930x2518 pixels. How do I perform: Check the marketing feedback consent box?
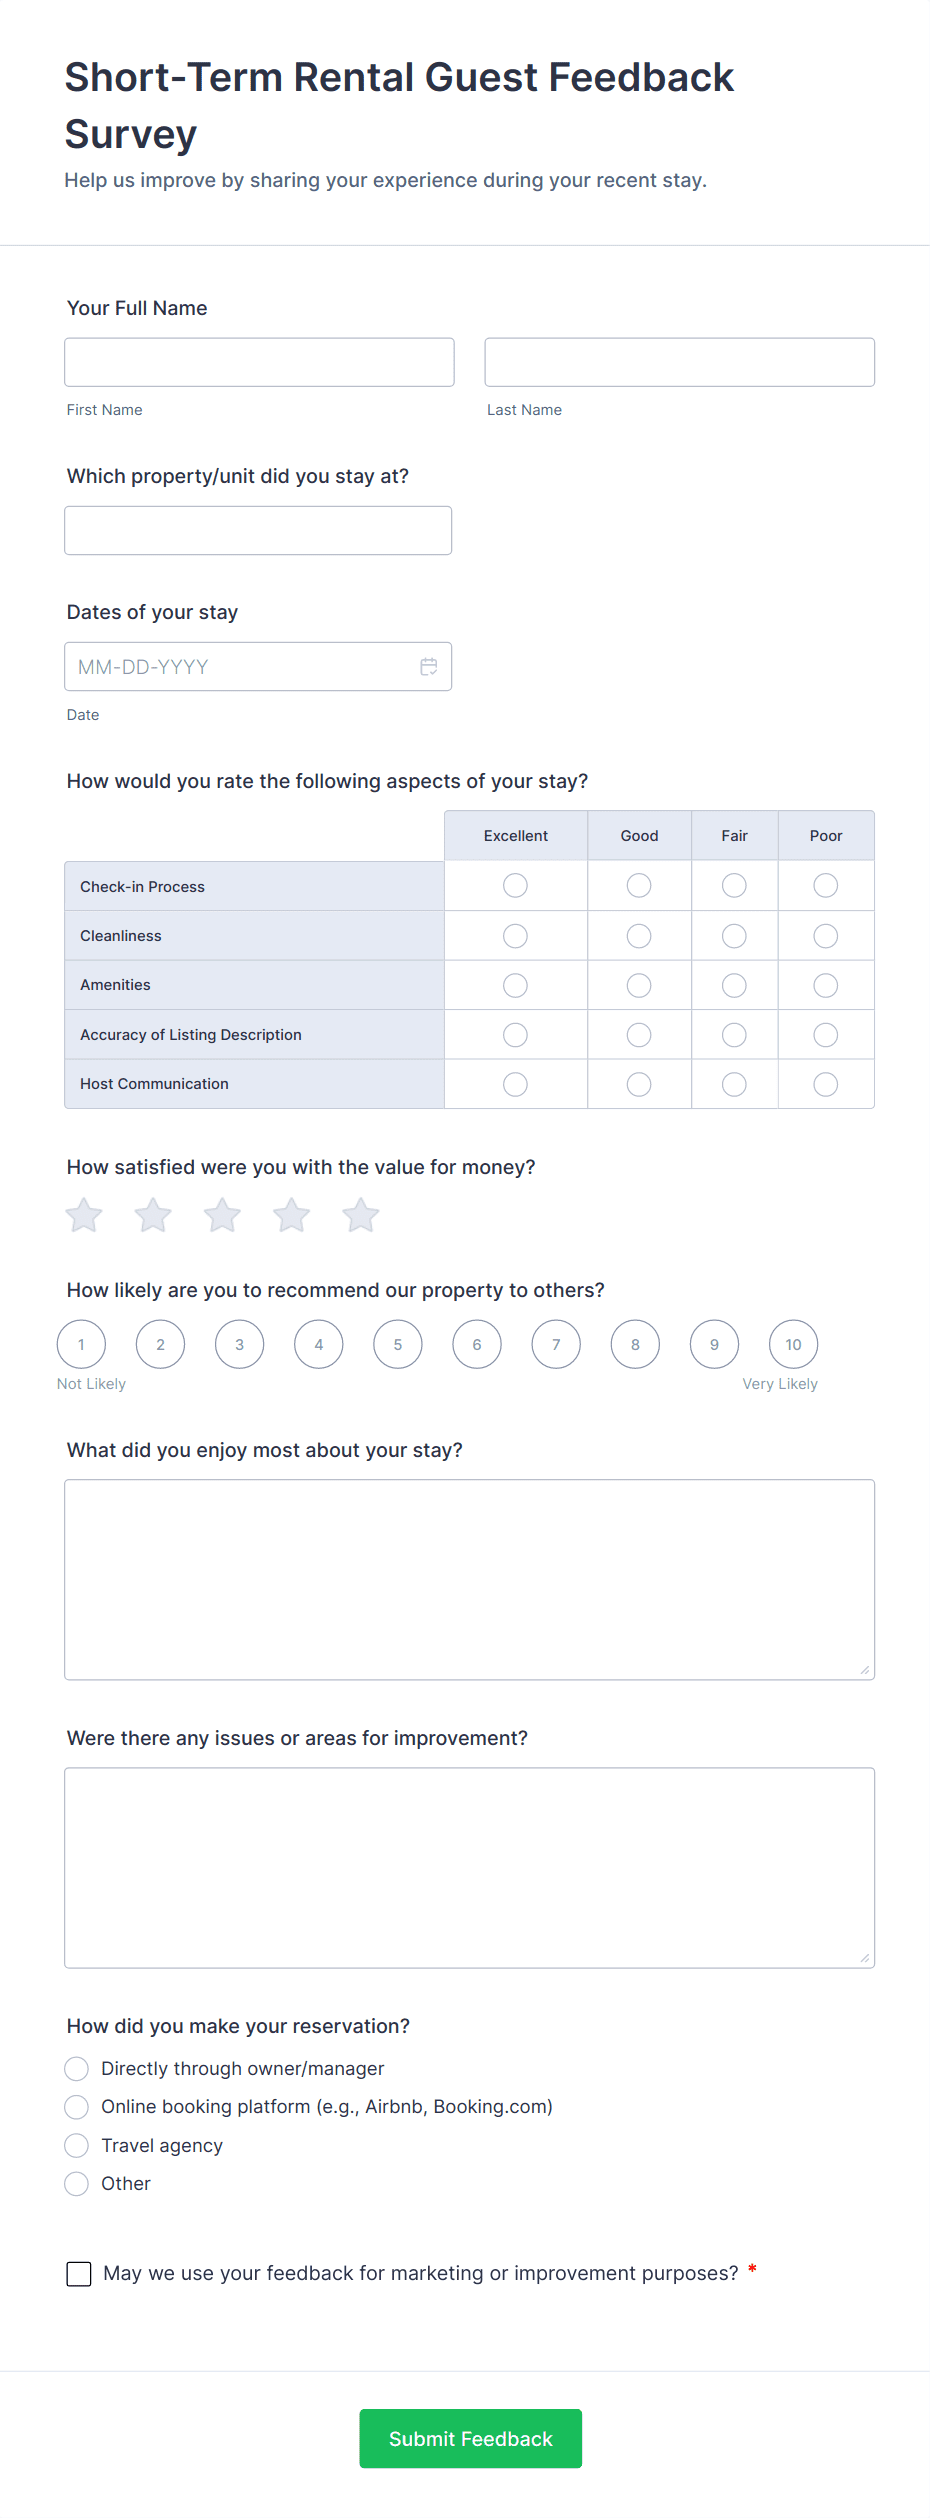click(x=79, y=2273)
